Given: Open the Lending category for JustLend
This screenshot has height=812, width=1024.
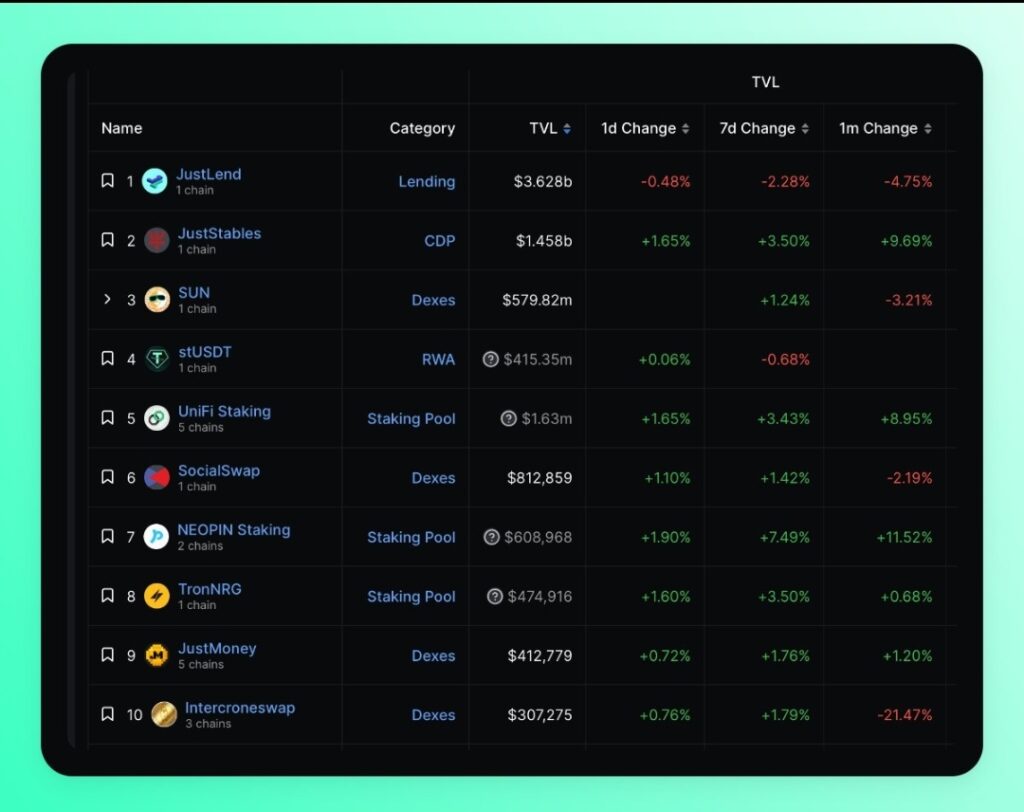Looking at the screenshot, I should [426, 182].
